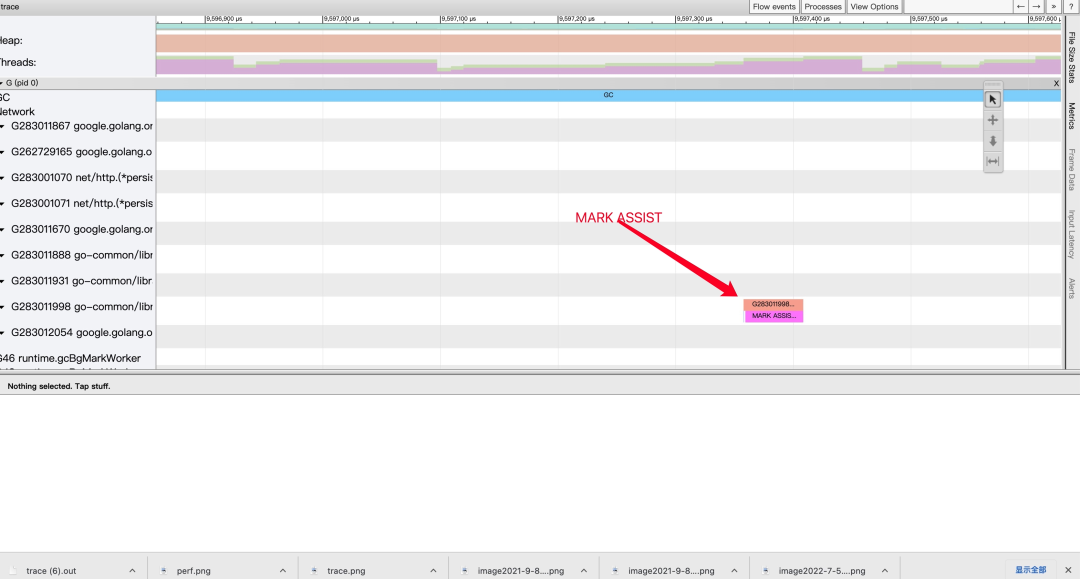
Task: Collapse the G283001070 net/http row
Action: [x=3, y=178]
